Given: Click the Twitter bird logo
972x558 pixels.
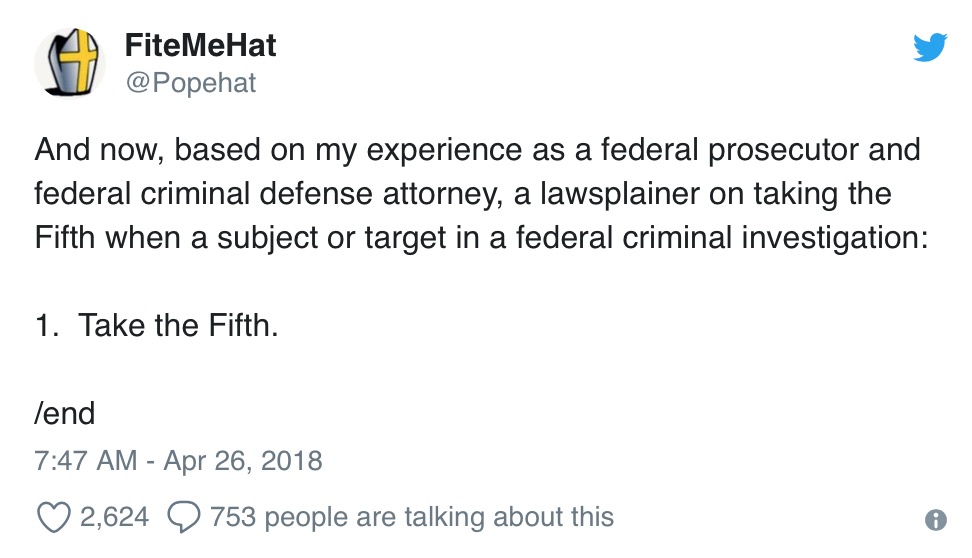Looking at the screenshot, I should click(930, 46).
